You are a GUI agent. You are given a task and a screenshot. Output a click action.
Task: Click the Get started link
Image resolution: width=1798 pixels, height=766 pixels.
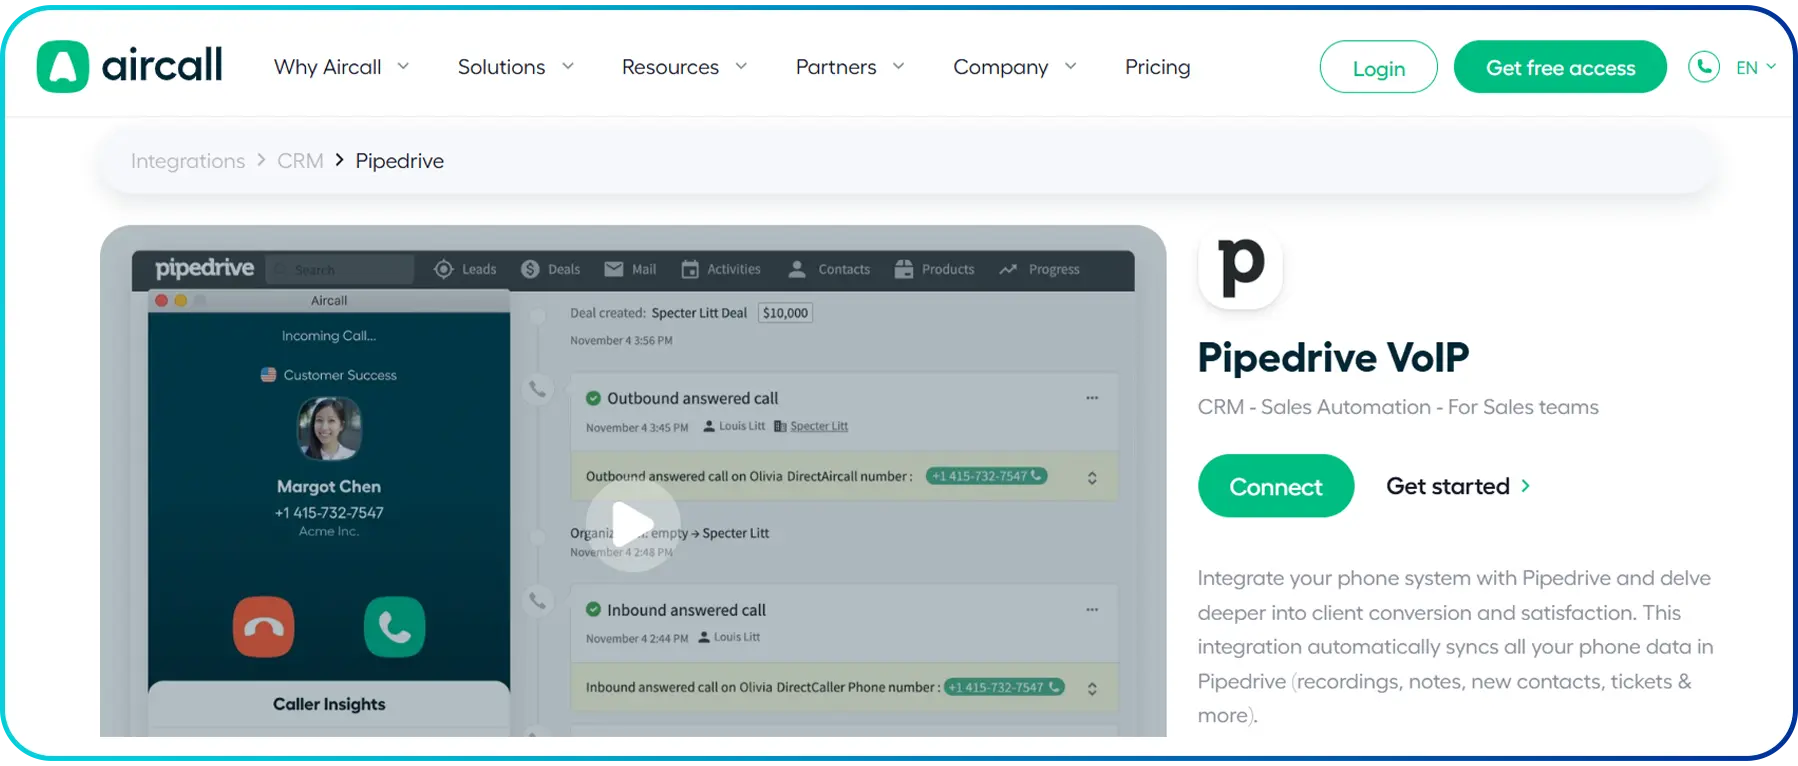[x=1458, y=486]
